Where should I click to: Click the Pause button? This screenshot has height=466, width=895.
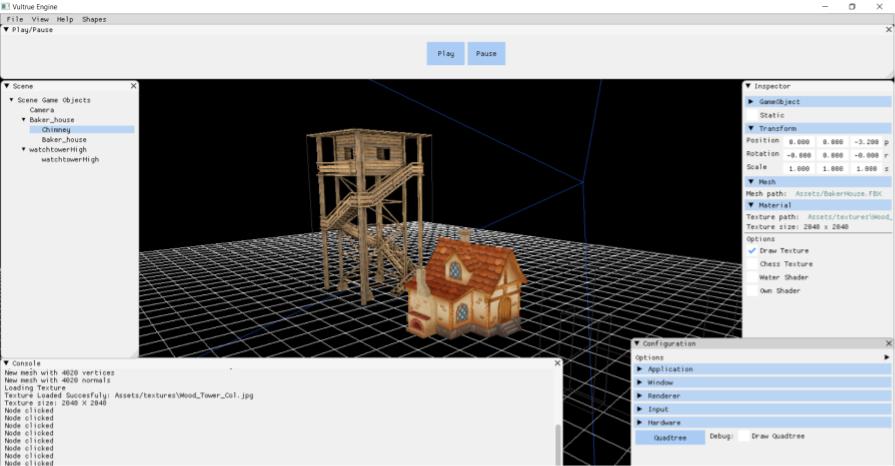pyautogui.click(x=486, y=53)
